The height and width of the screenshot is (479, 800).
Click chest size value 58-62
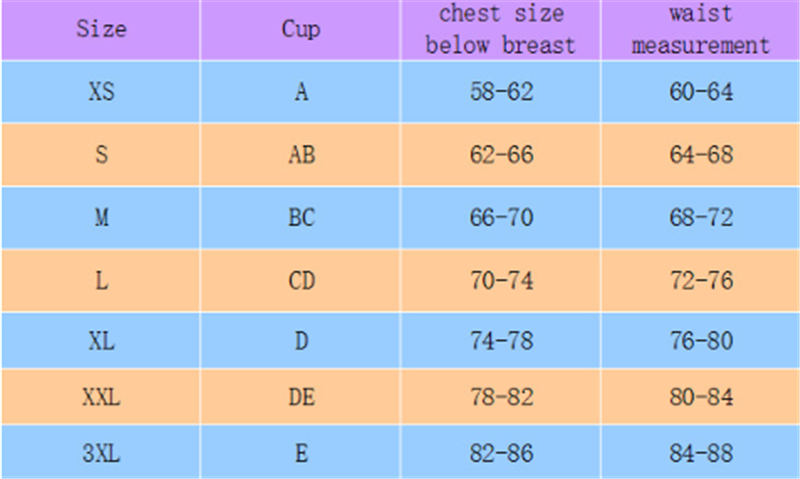coord(501,92)
